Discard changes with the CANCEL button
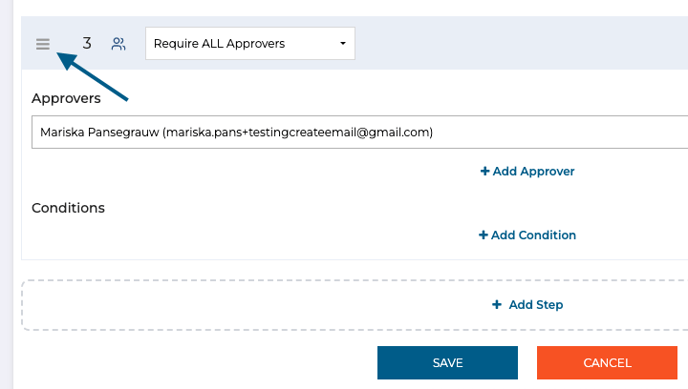The image size is (688, 389). pyautogui.click(x=607, y=363)
